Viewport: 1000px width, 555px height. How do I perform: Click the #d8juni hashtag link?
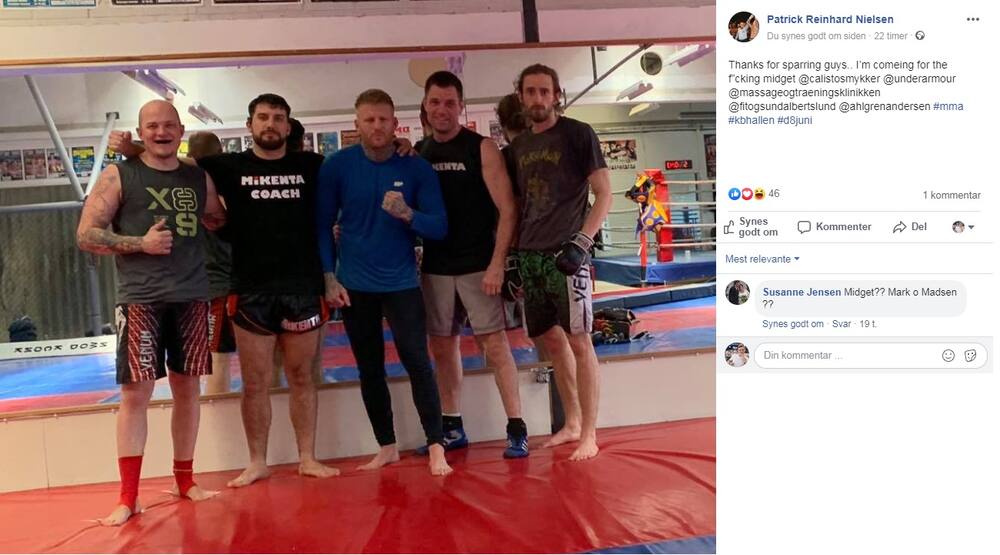pyautogui.click(x=795, y=120)
